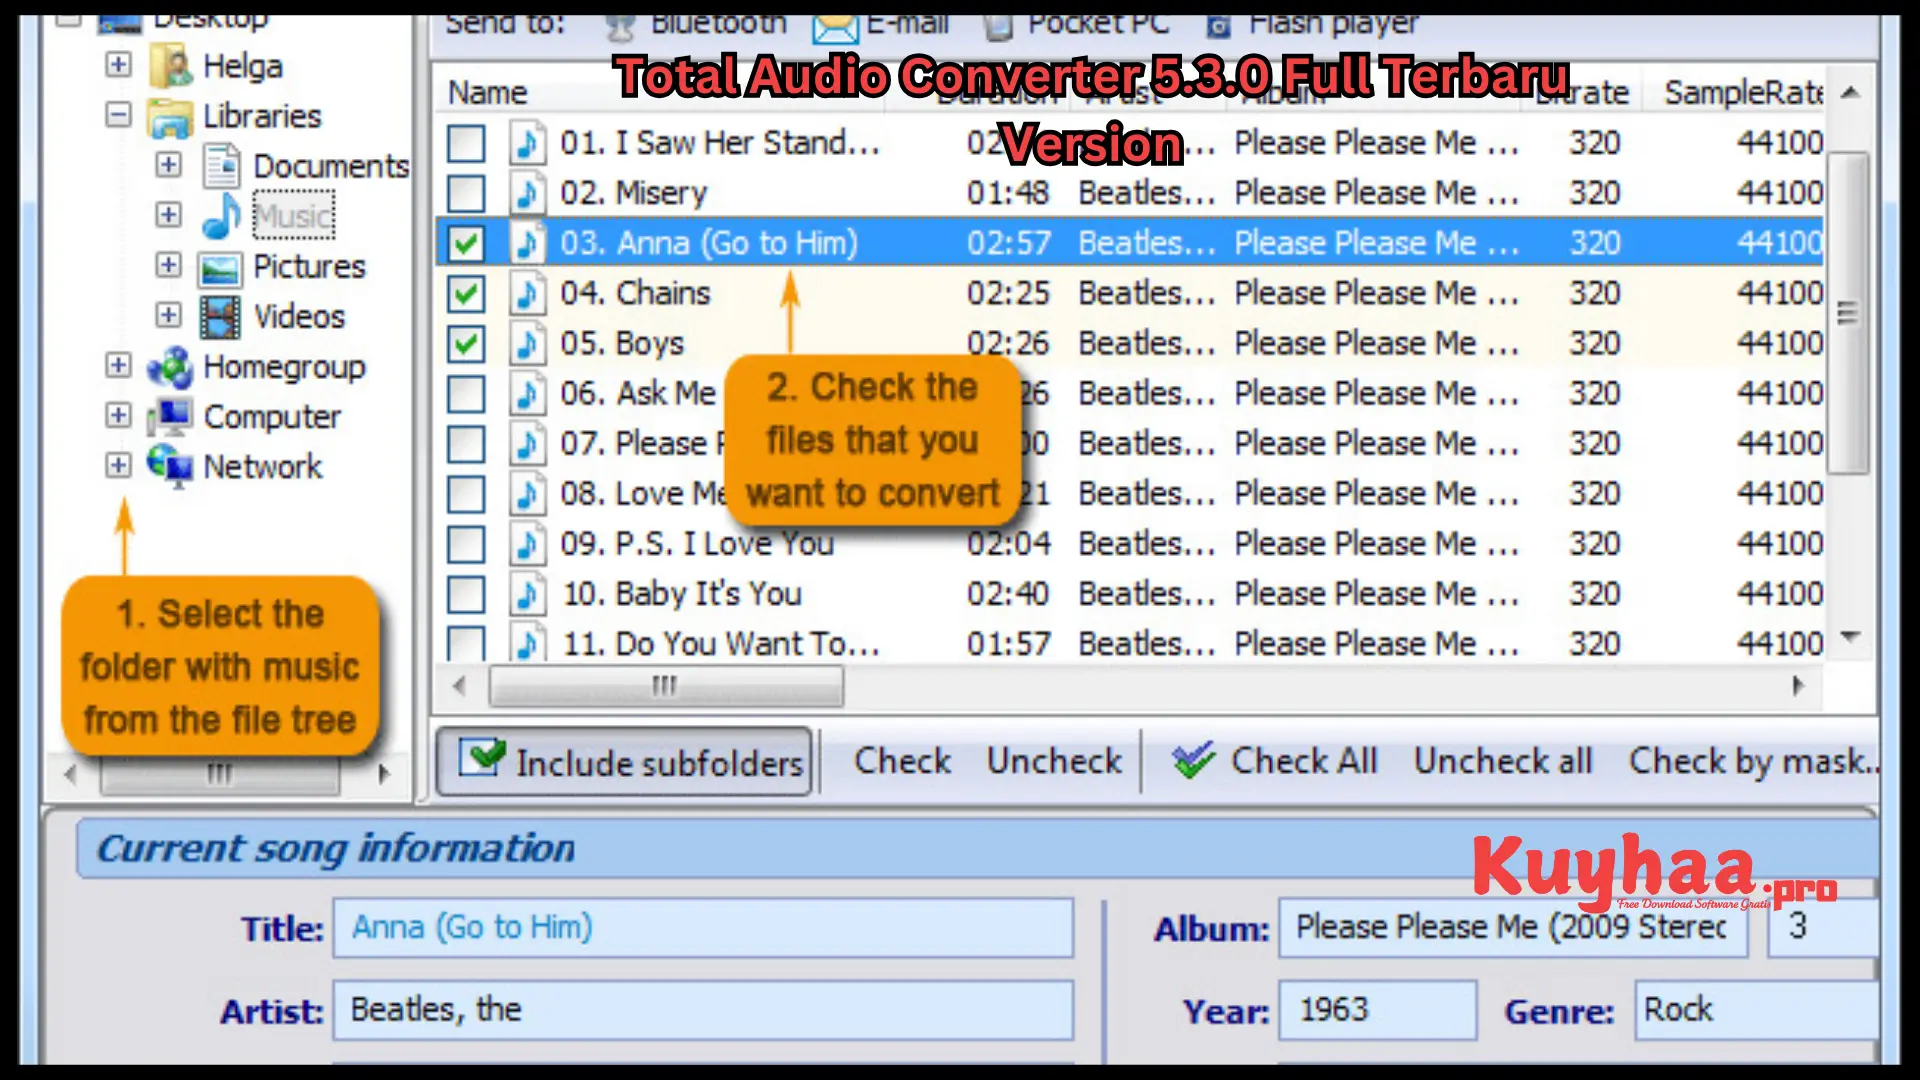Click the Pocket PC send icon
This screenshot has width=1920, height=1080.
[x=997, y=24]
